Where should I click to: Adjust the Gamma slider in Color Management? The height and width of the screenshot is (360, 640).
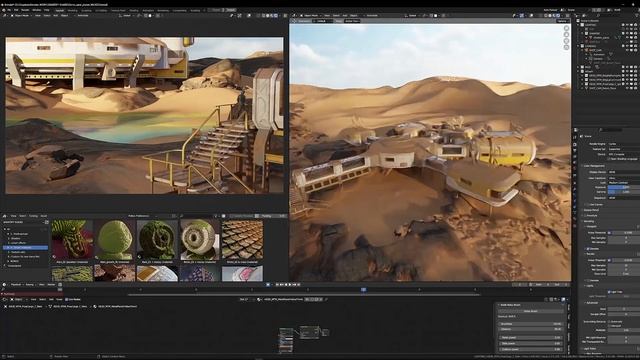point(624,192)
